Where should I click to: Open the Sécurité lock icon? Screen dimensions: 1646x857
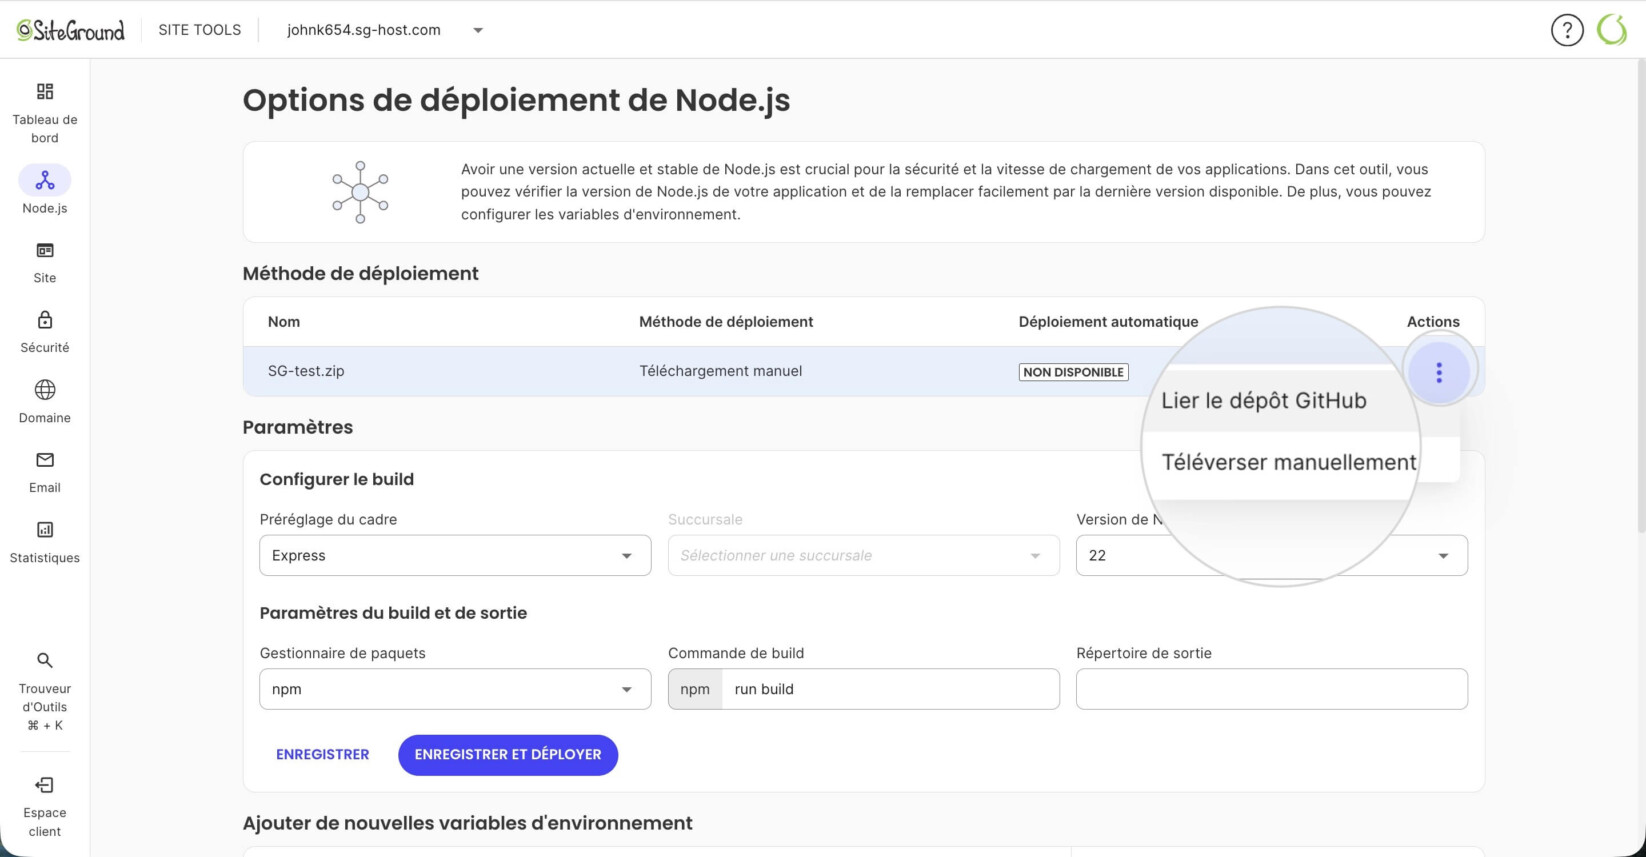point(45,320)
